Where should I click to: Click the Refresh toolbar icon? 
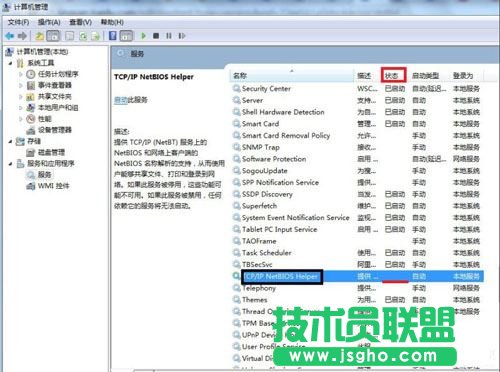[x=83, y=36]
